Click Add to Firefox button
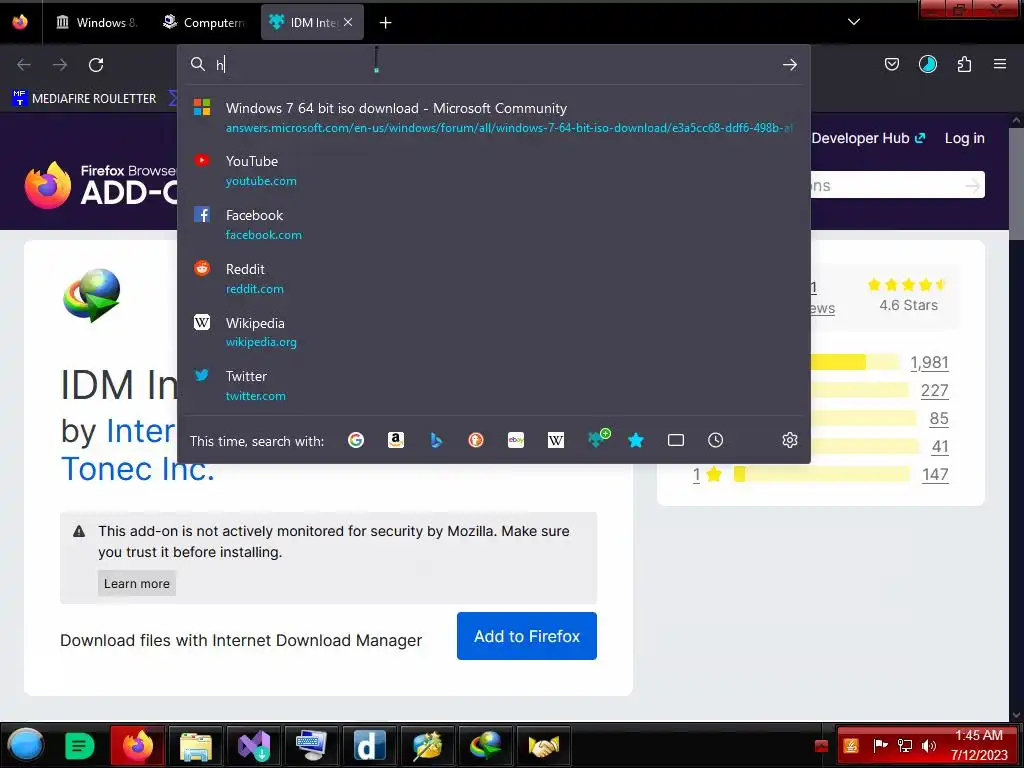 tap(526, 636)
